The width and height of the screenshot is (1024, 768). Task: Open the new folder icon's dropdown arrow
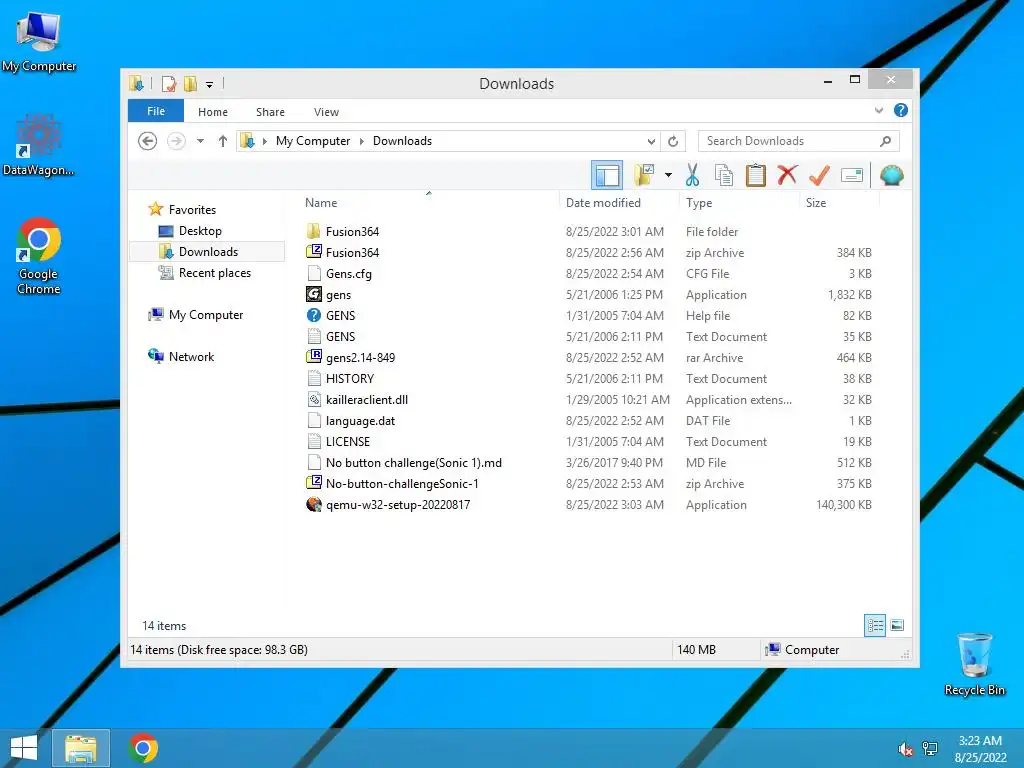[x=668, y=175]
